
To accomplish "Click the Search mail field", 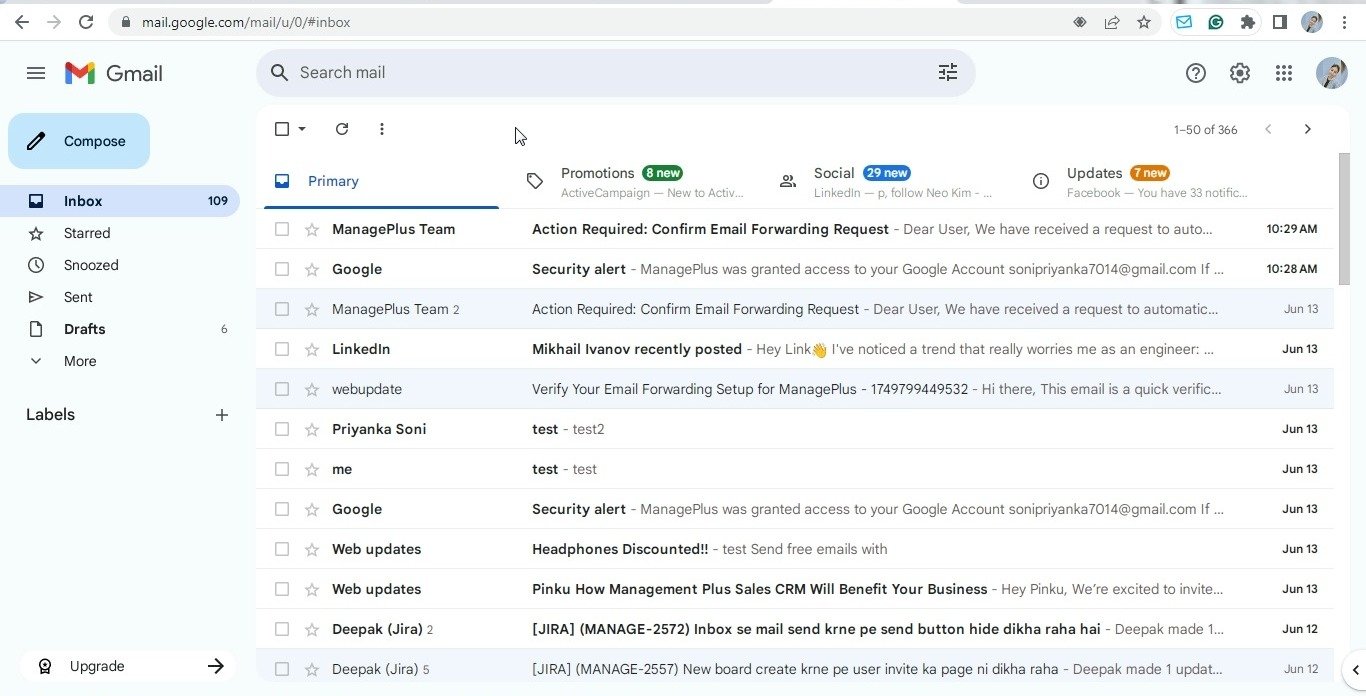I will (615, 73).
